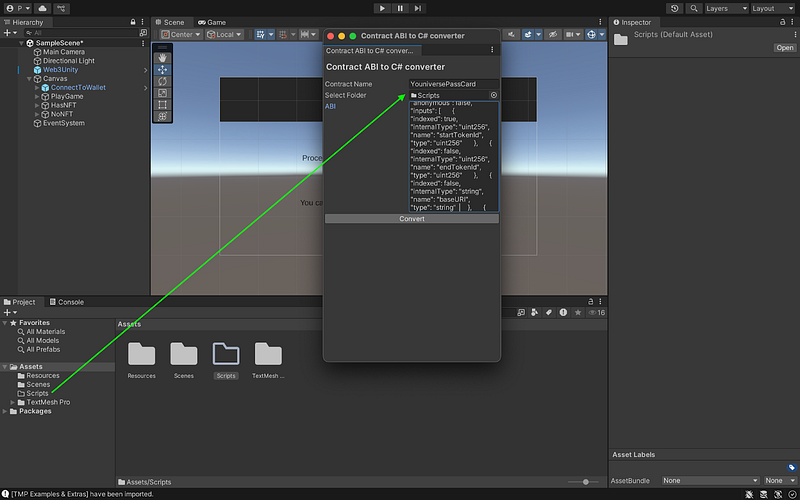The image size is (800, 500).
Task: Open the SampleScene row kebab menu
Action: pyautogui.click(x=143, y=43)
